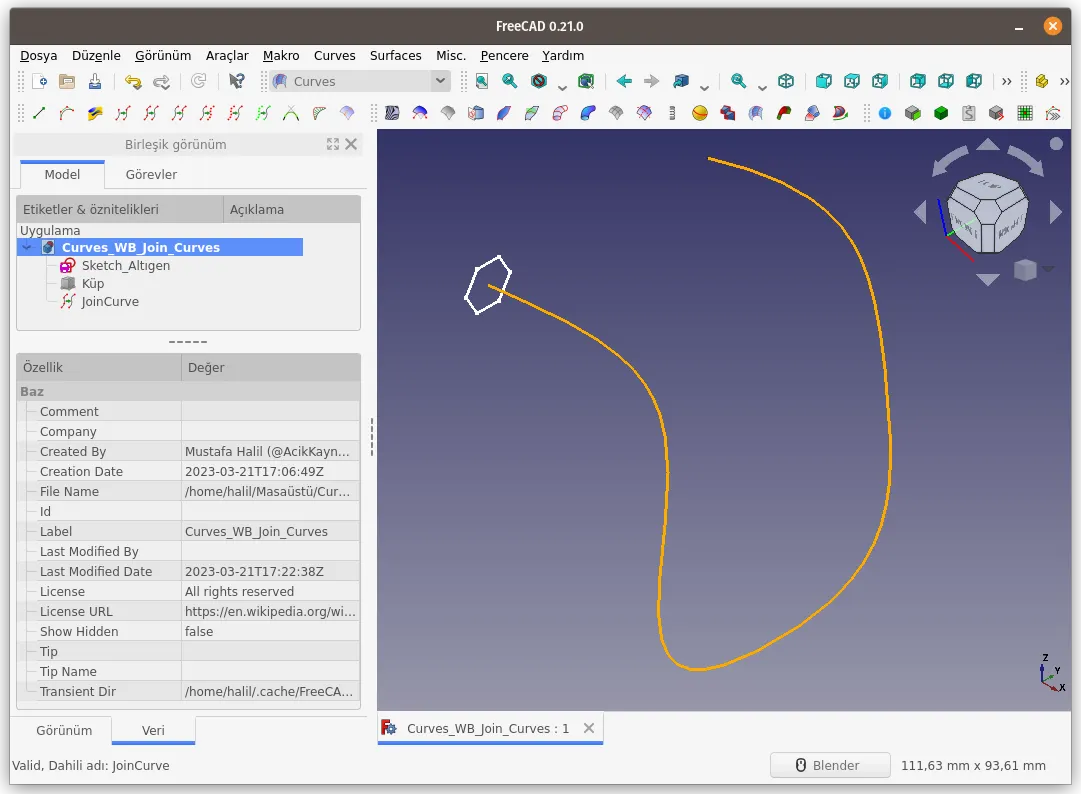Click the yellow sphere with red line icon
1081x794 pixels.
pos(700,113)
